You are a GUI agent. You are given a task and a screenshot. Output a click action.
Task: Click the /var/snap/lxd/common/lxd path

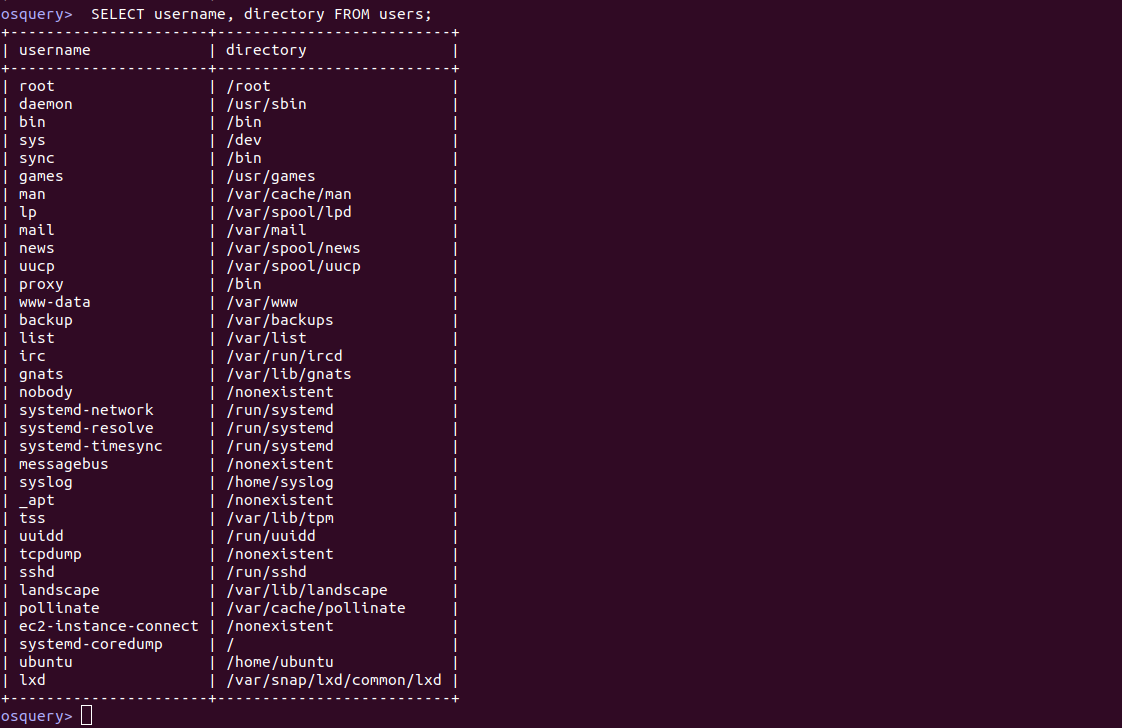tap(334, 680)
